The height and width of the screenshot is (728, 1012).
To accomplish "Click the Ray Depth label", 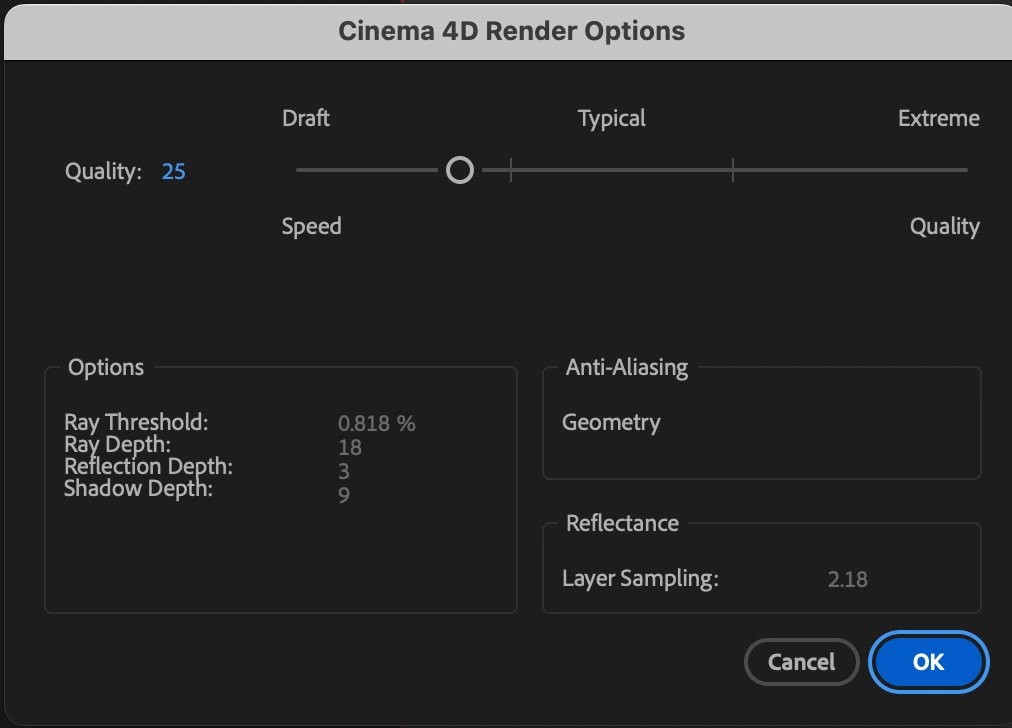I will point(117,445).
